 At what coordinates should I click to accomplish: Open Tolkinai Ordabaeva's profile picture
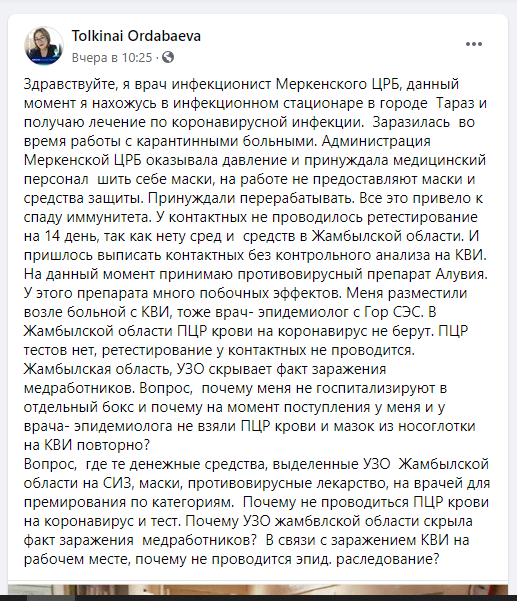pos(43,46)
